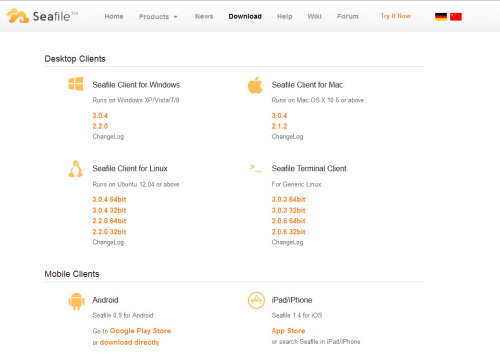Image resolution: width=500 pixels, height=362 pixels.
Task: Open the Terminal client ChangeLog
Action: [287, 242]
